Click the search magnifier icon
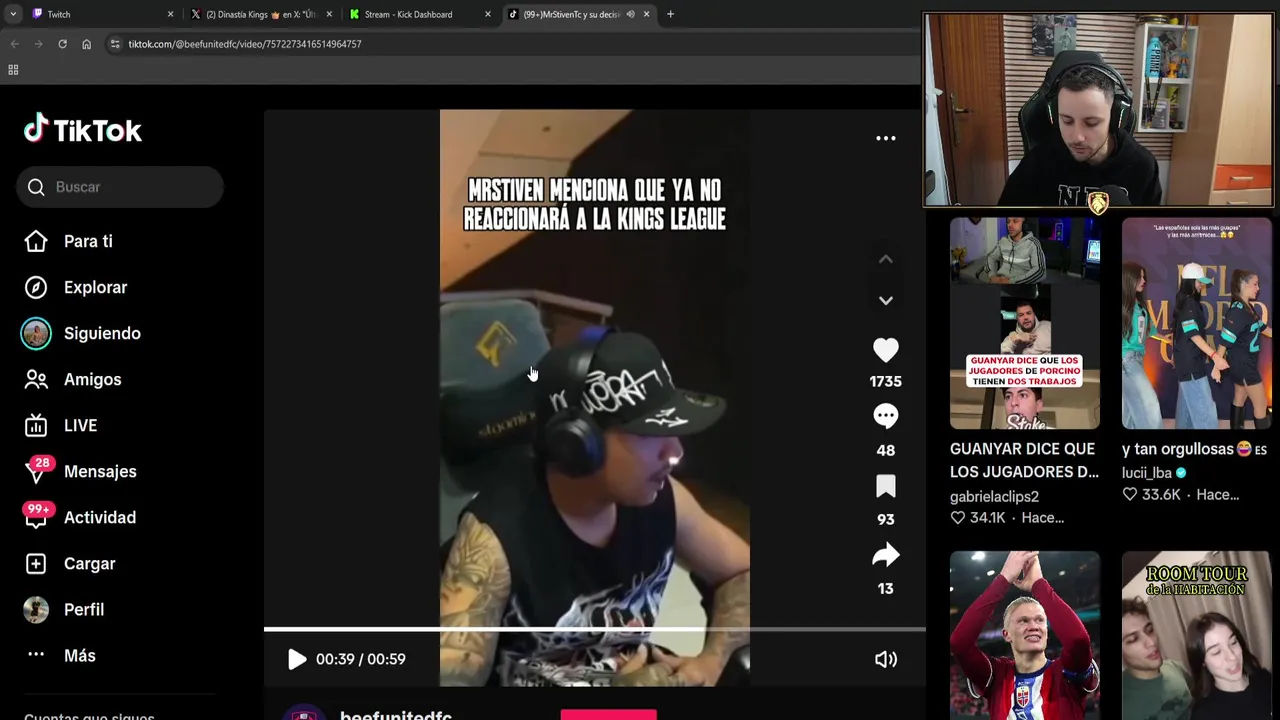The height and width of the screenshot is (720, 1280). coord(36,187)
